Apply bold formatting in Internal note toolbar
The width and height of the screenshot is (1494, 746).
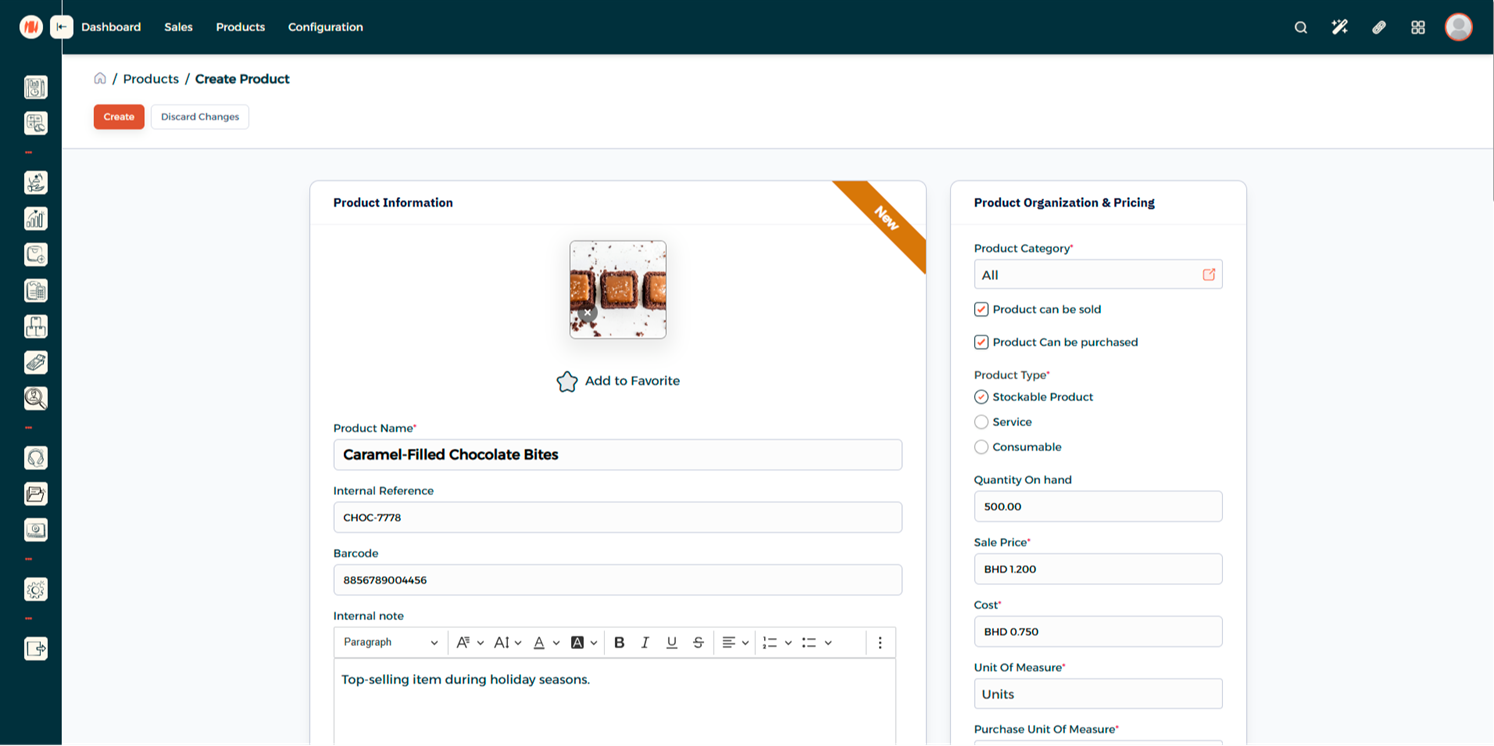pyautogui.click(x=619, y=642)
